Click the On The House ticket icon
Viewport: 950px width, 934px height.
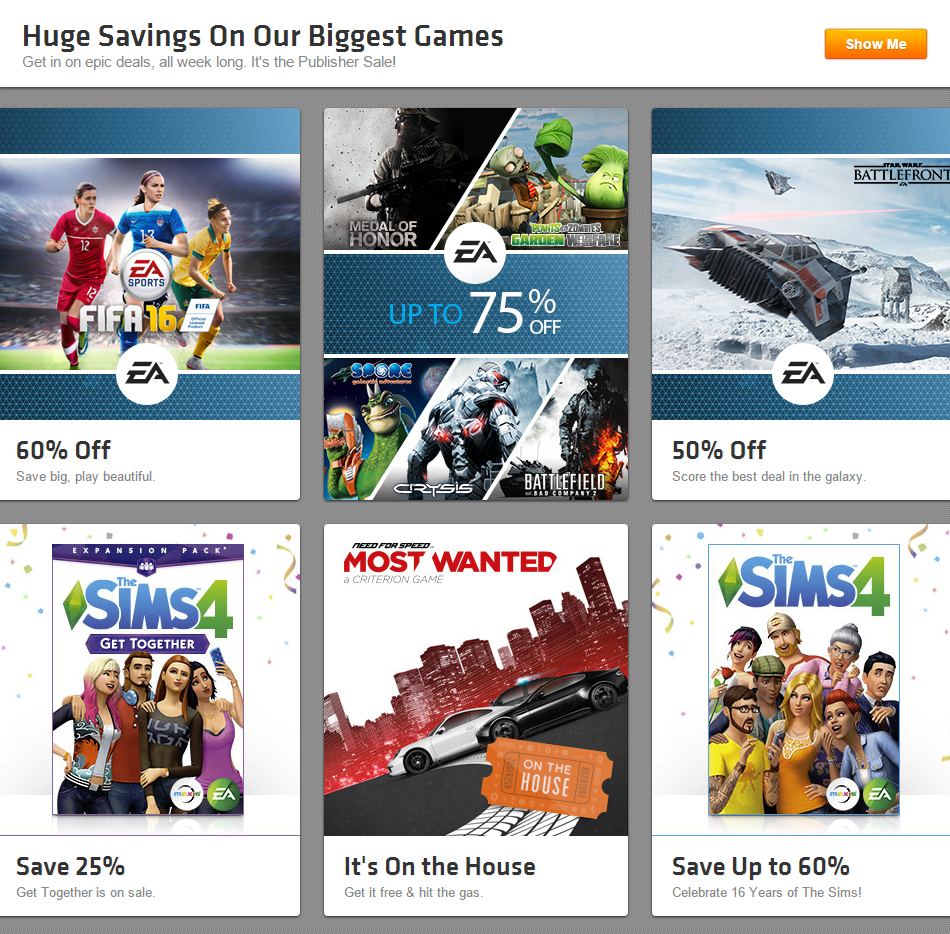(546, 776)
